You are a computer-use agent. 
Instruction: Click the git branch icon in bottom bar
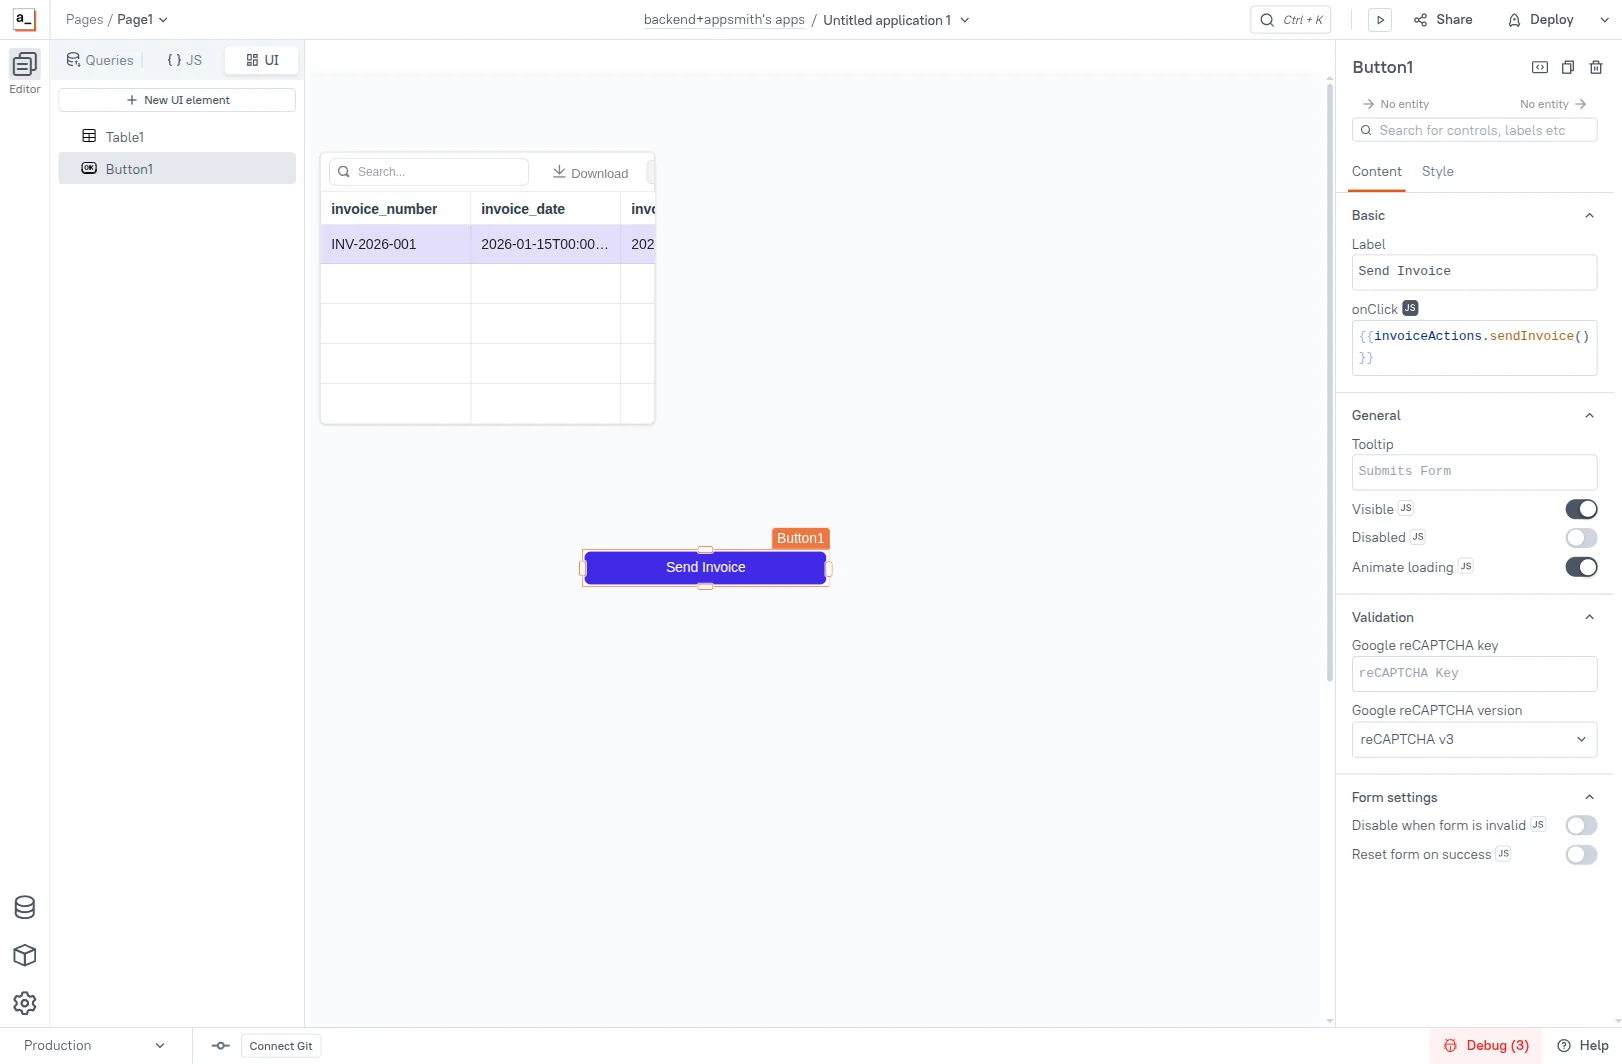(221, 1046)
